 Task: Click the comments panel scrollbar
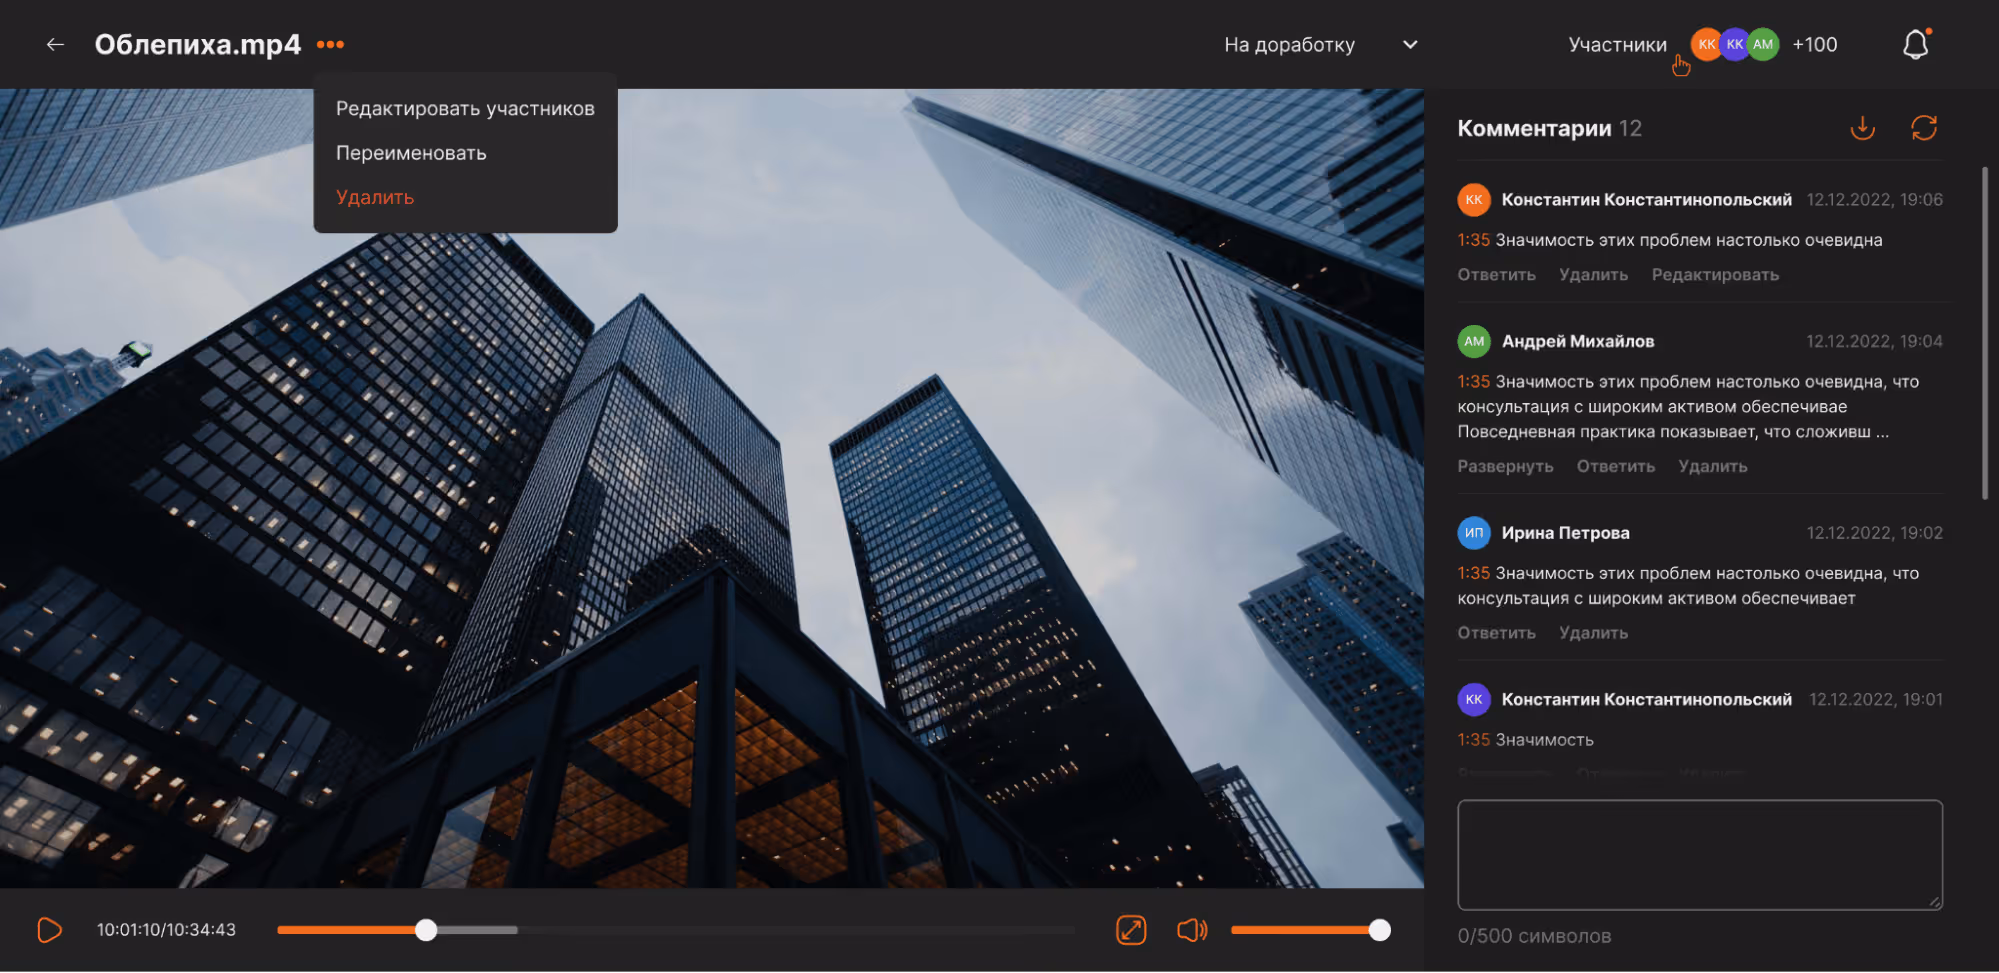[1985, 333]
